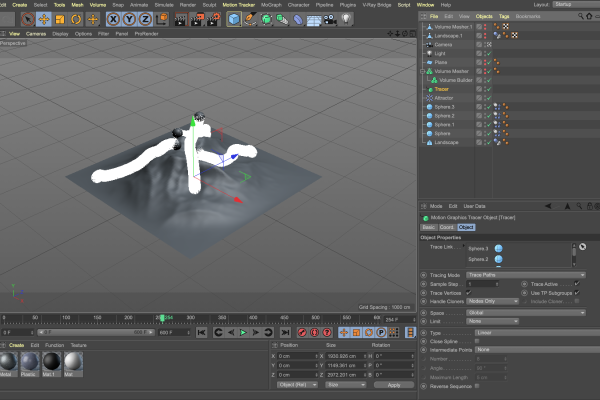Open the Array modeling objects icon

coord(282,19)
